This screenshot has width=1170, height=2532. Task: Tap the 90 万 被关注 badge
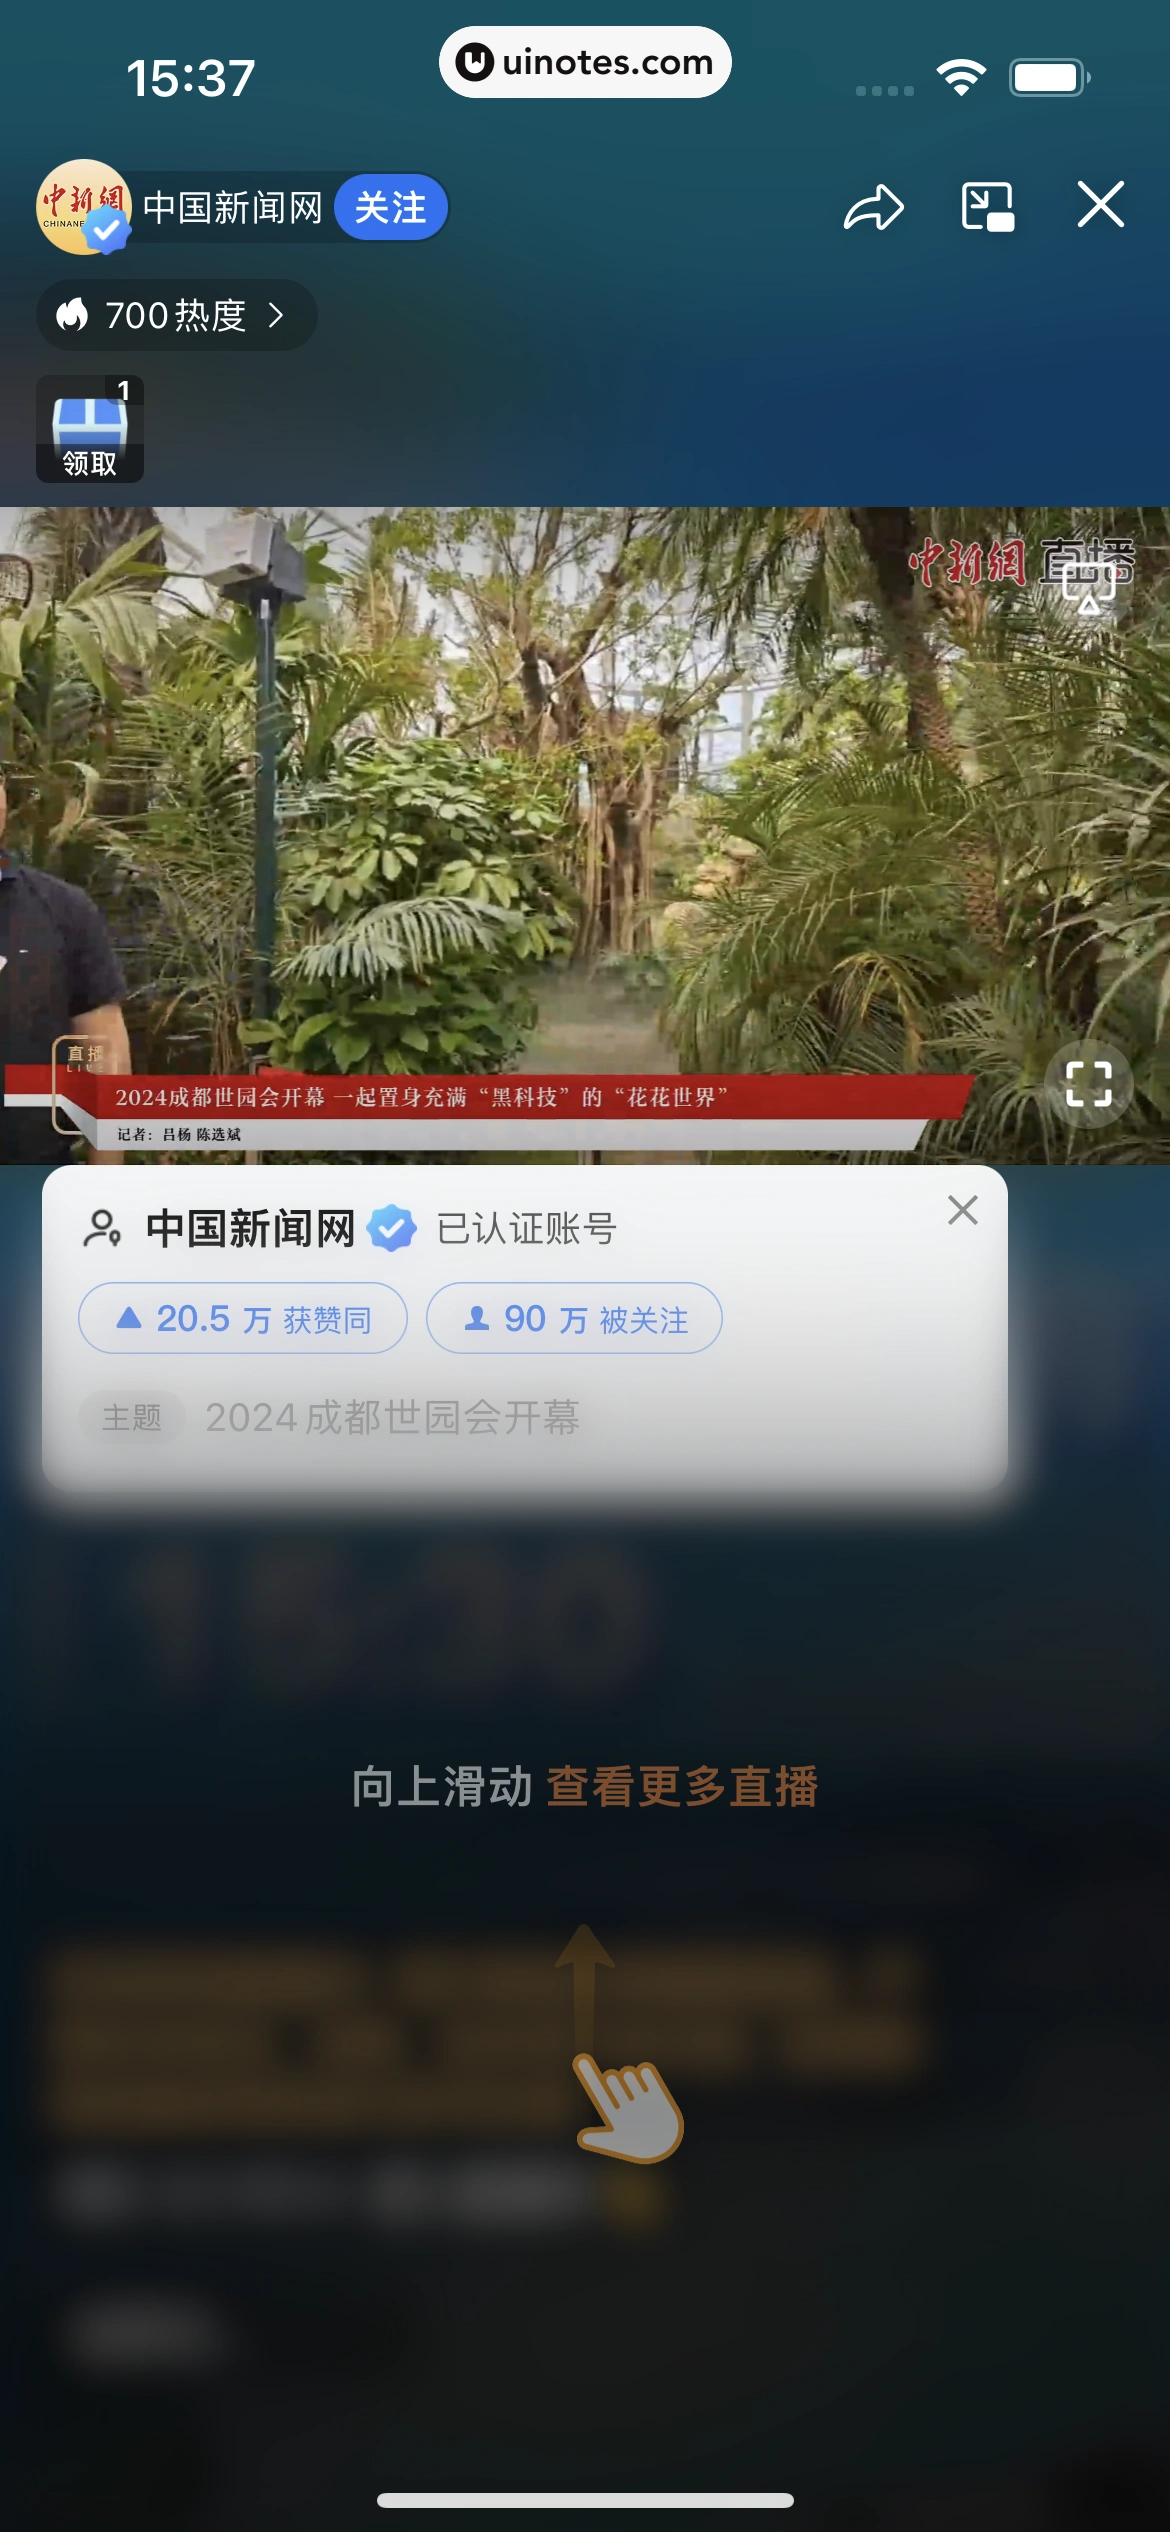[x=574, y=1318]
